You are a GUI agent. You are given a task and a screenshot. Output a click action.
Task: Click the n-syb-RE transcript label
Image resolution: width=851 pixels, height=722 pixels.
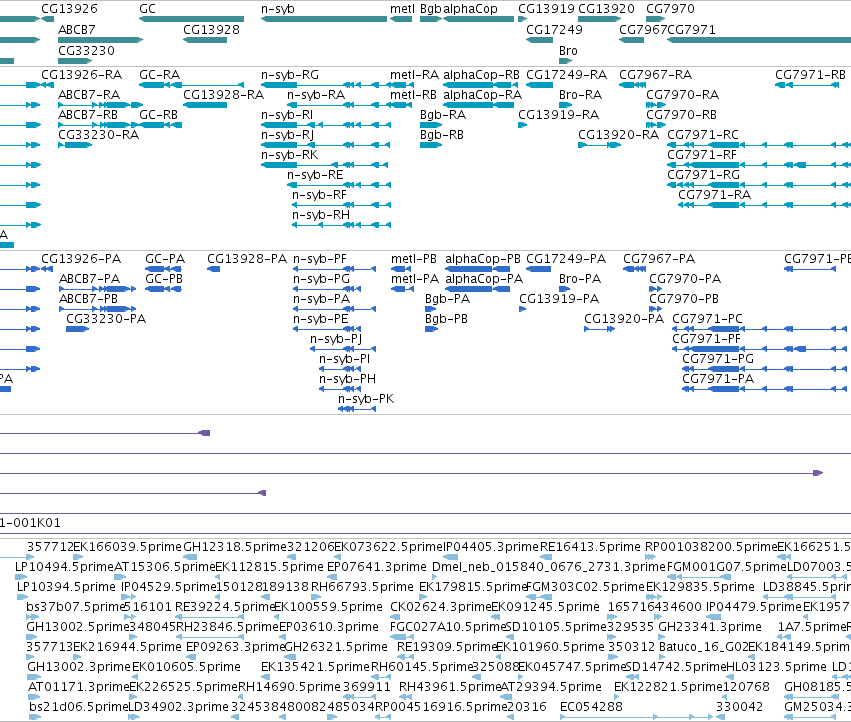click(x=315, y=175)
